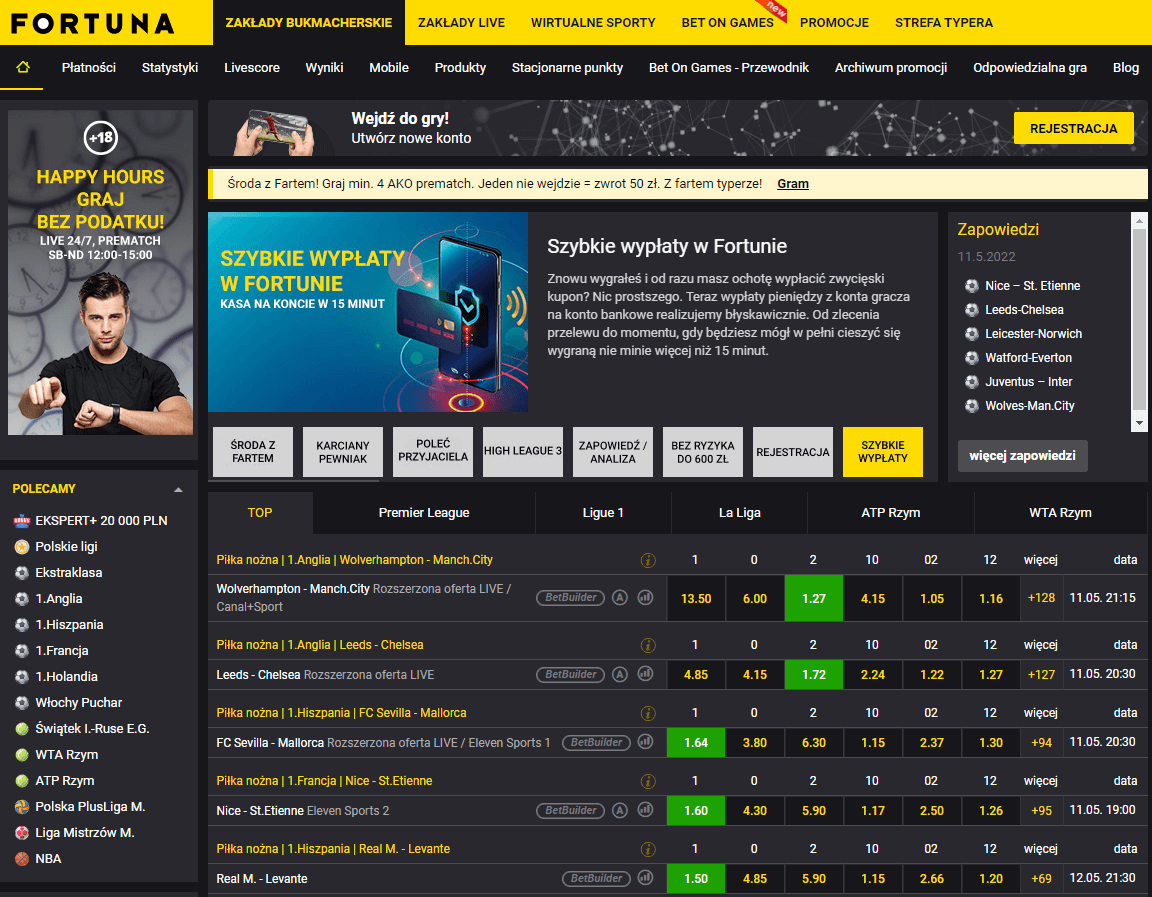Open BetBuilder badge for FC Sevilla - Mallorca

click(x=596, y=742)
